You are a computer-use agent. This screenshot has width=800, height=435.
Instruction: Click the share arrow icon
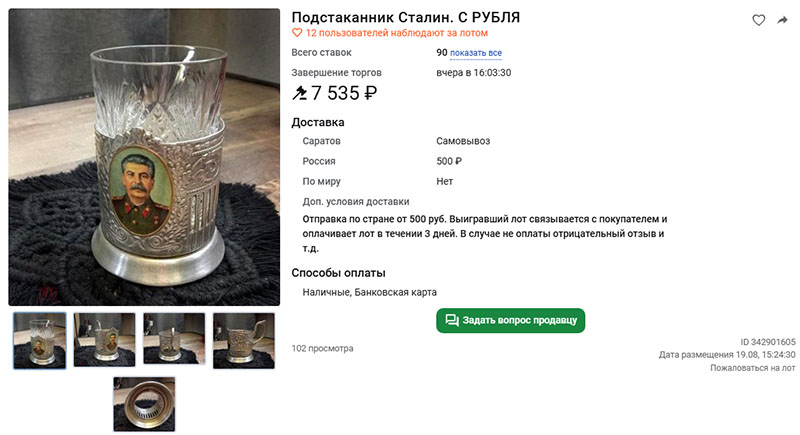[782, 20]
